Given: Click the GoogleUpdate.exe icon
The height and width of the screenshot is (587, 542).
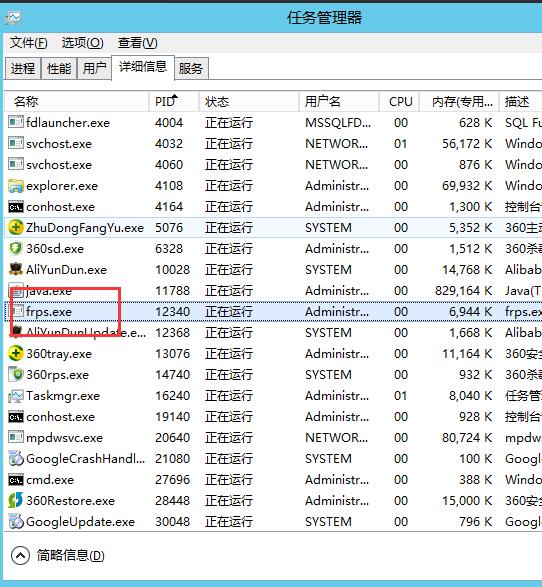Looking at the screenshot, I should [16, 521].
